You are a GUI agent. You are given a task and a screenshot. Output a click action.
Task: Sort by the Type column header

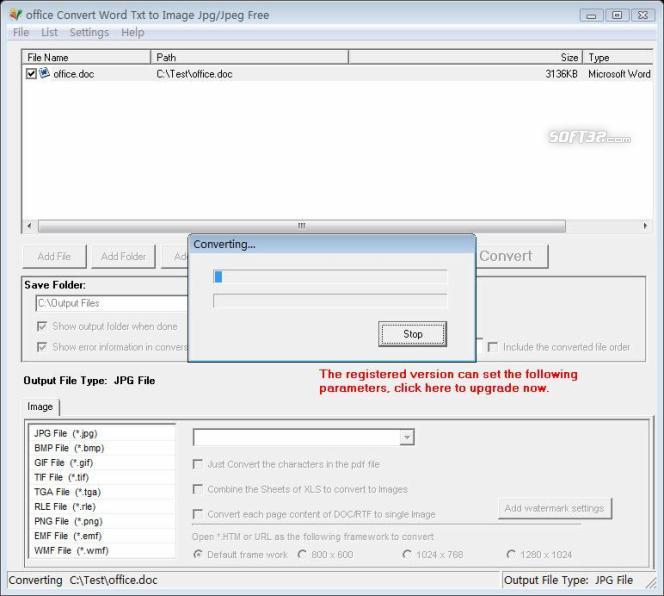(x=618, y=57)
